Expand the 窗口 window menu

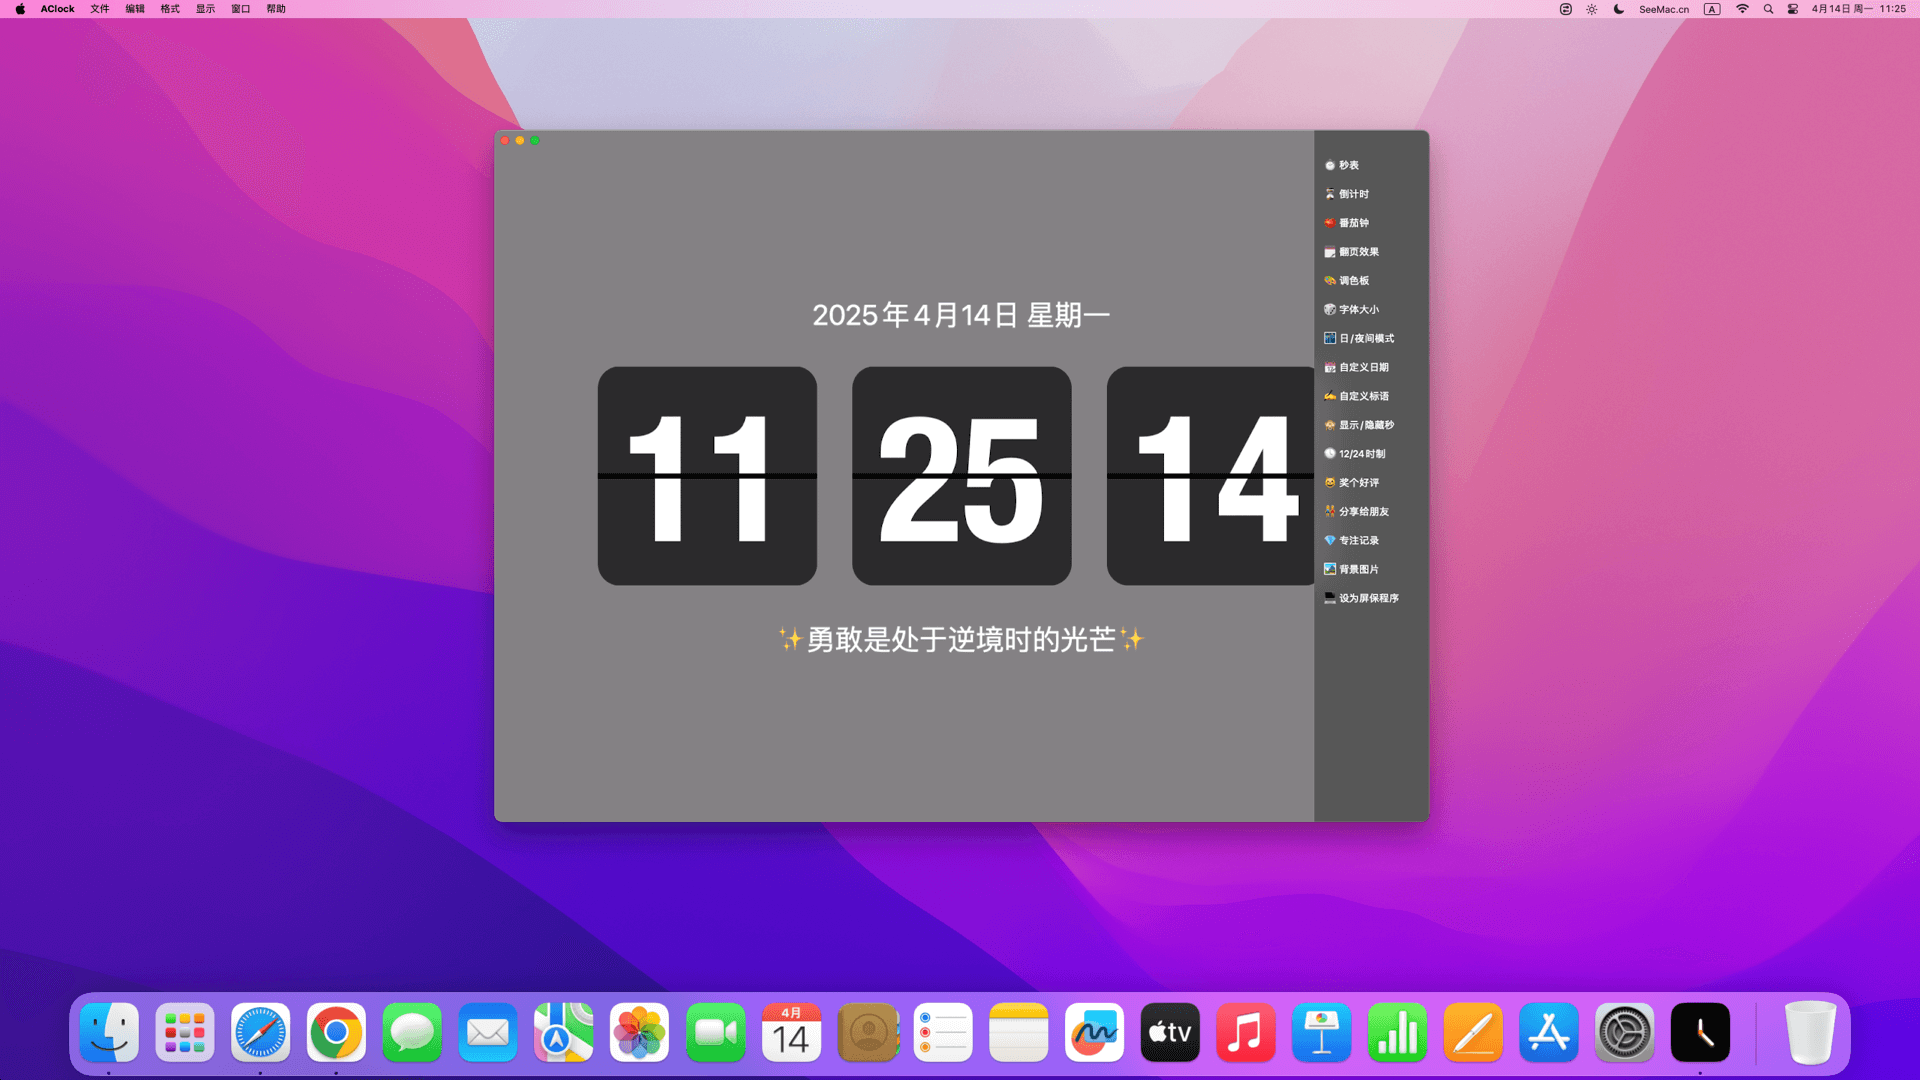click(x=240, y=9)
